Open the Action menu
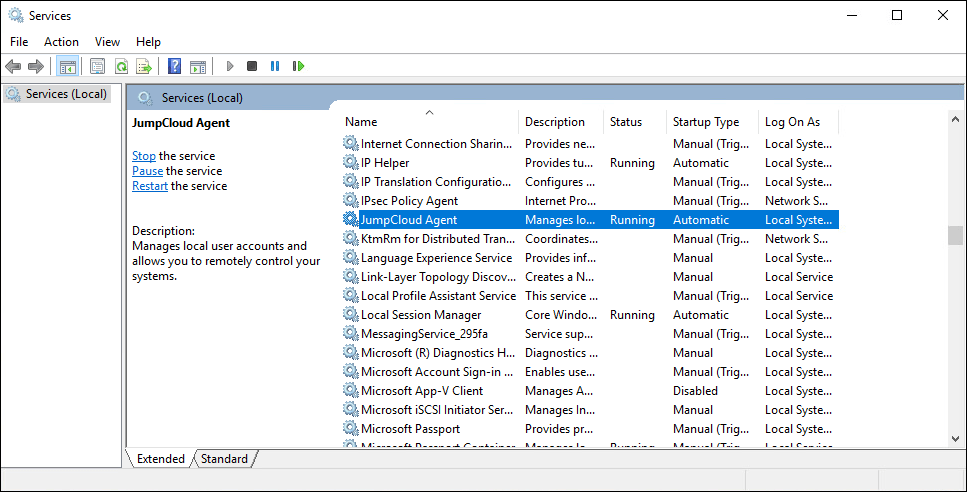Image resolution: width=967 pixels, height=492 pixels. tap(61, 42)
